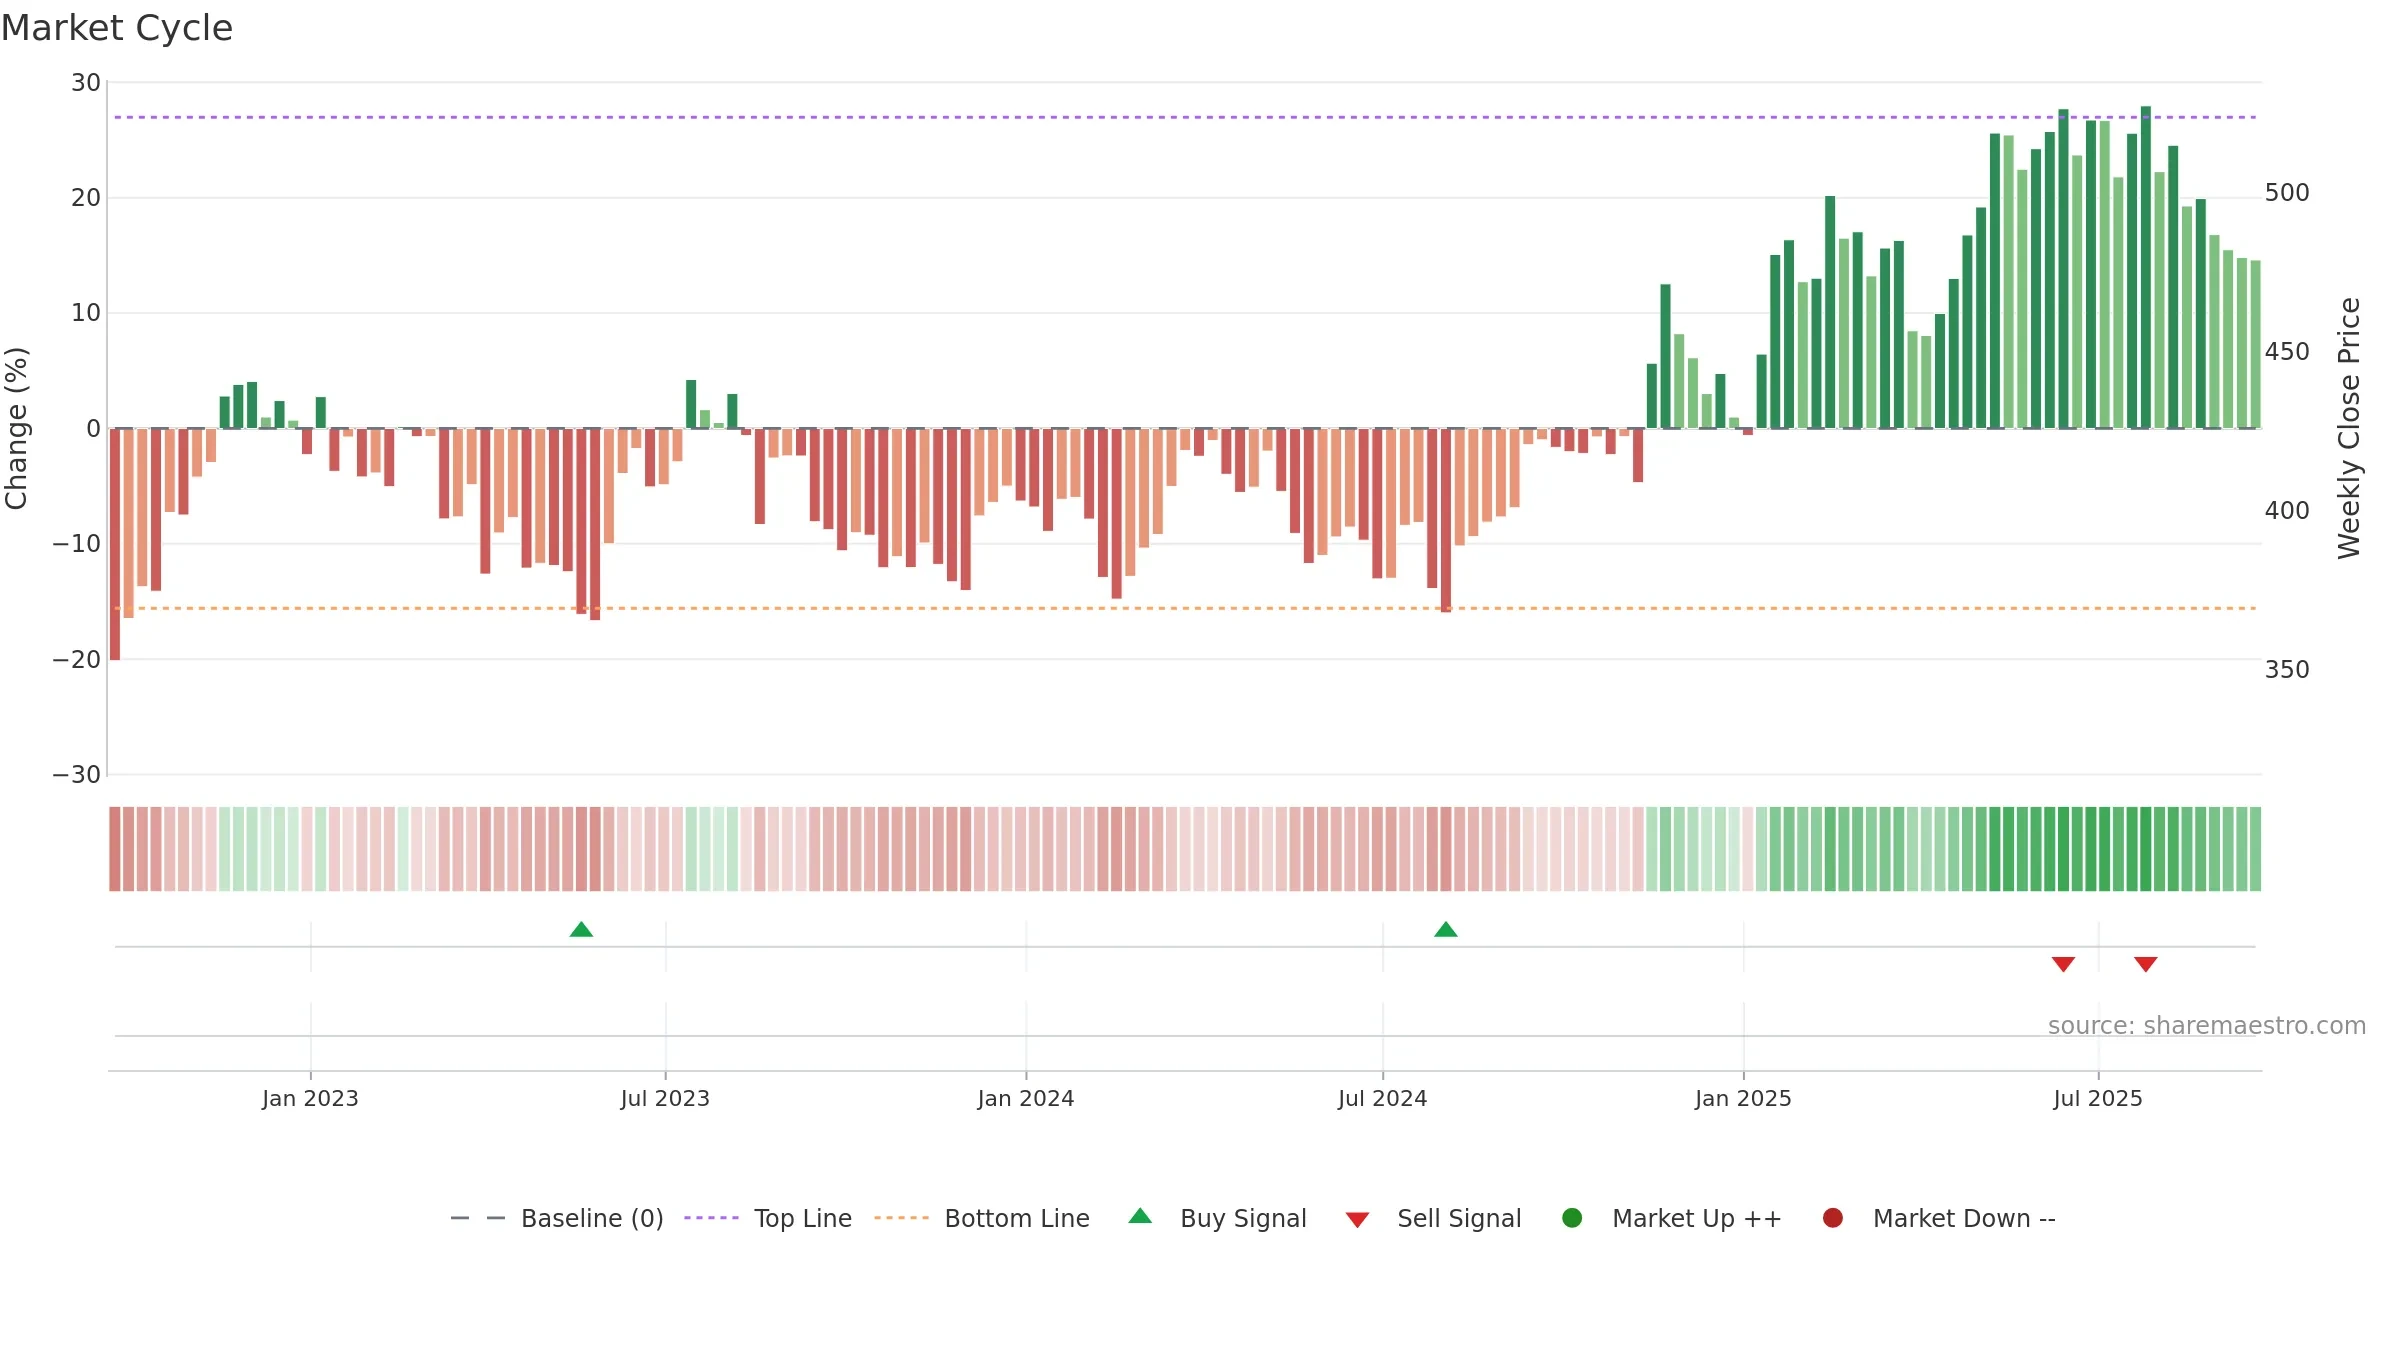This screenshot has height=1350, width=2400.
Task: Toggle the Market Down -- legend entry
Action: click(x=1938, y=1218)
